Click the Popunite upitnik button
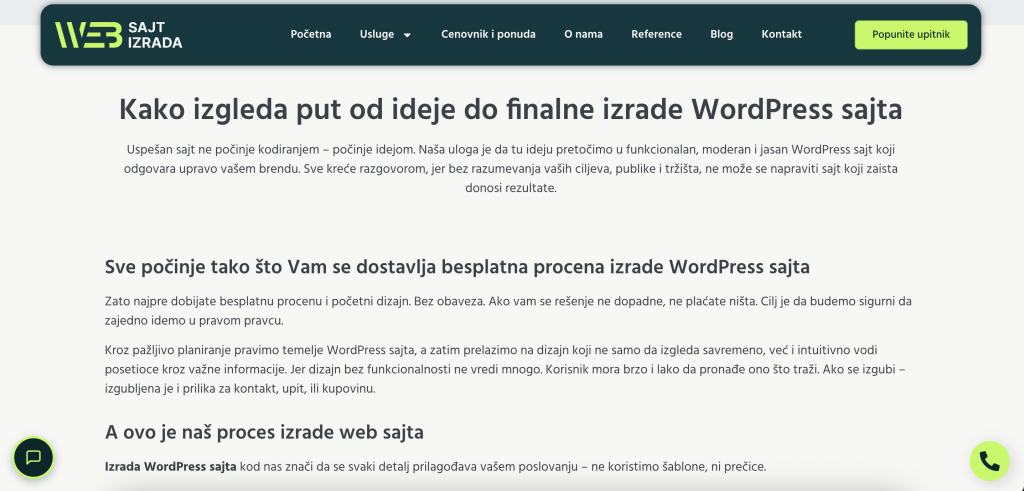 911,35
